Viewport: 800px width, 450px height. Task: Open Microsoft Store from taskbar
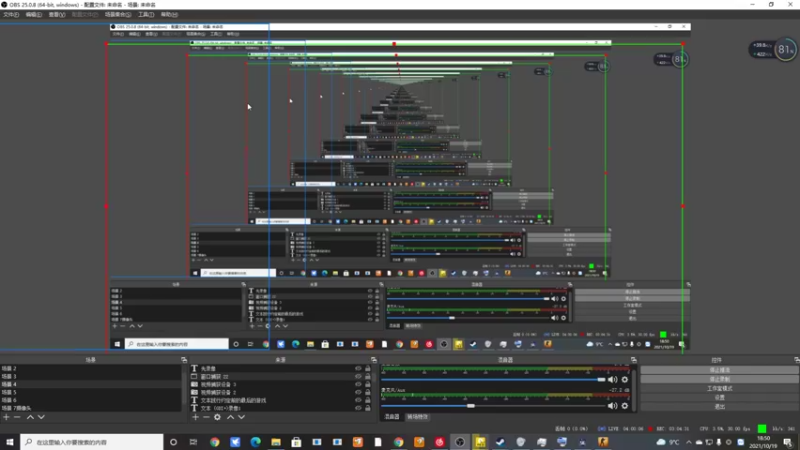[x=296, y=442]
